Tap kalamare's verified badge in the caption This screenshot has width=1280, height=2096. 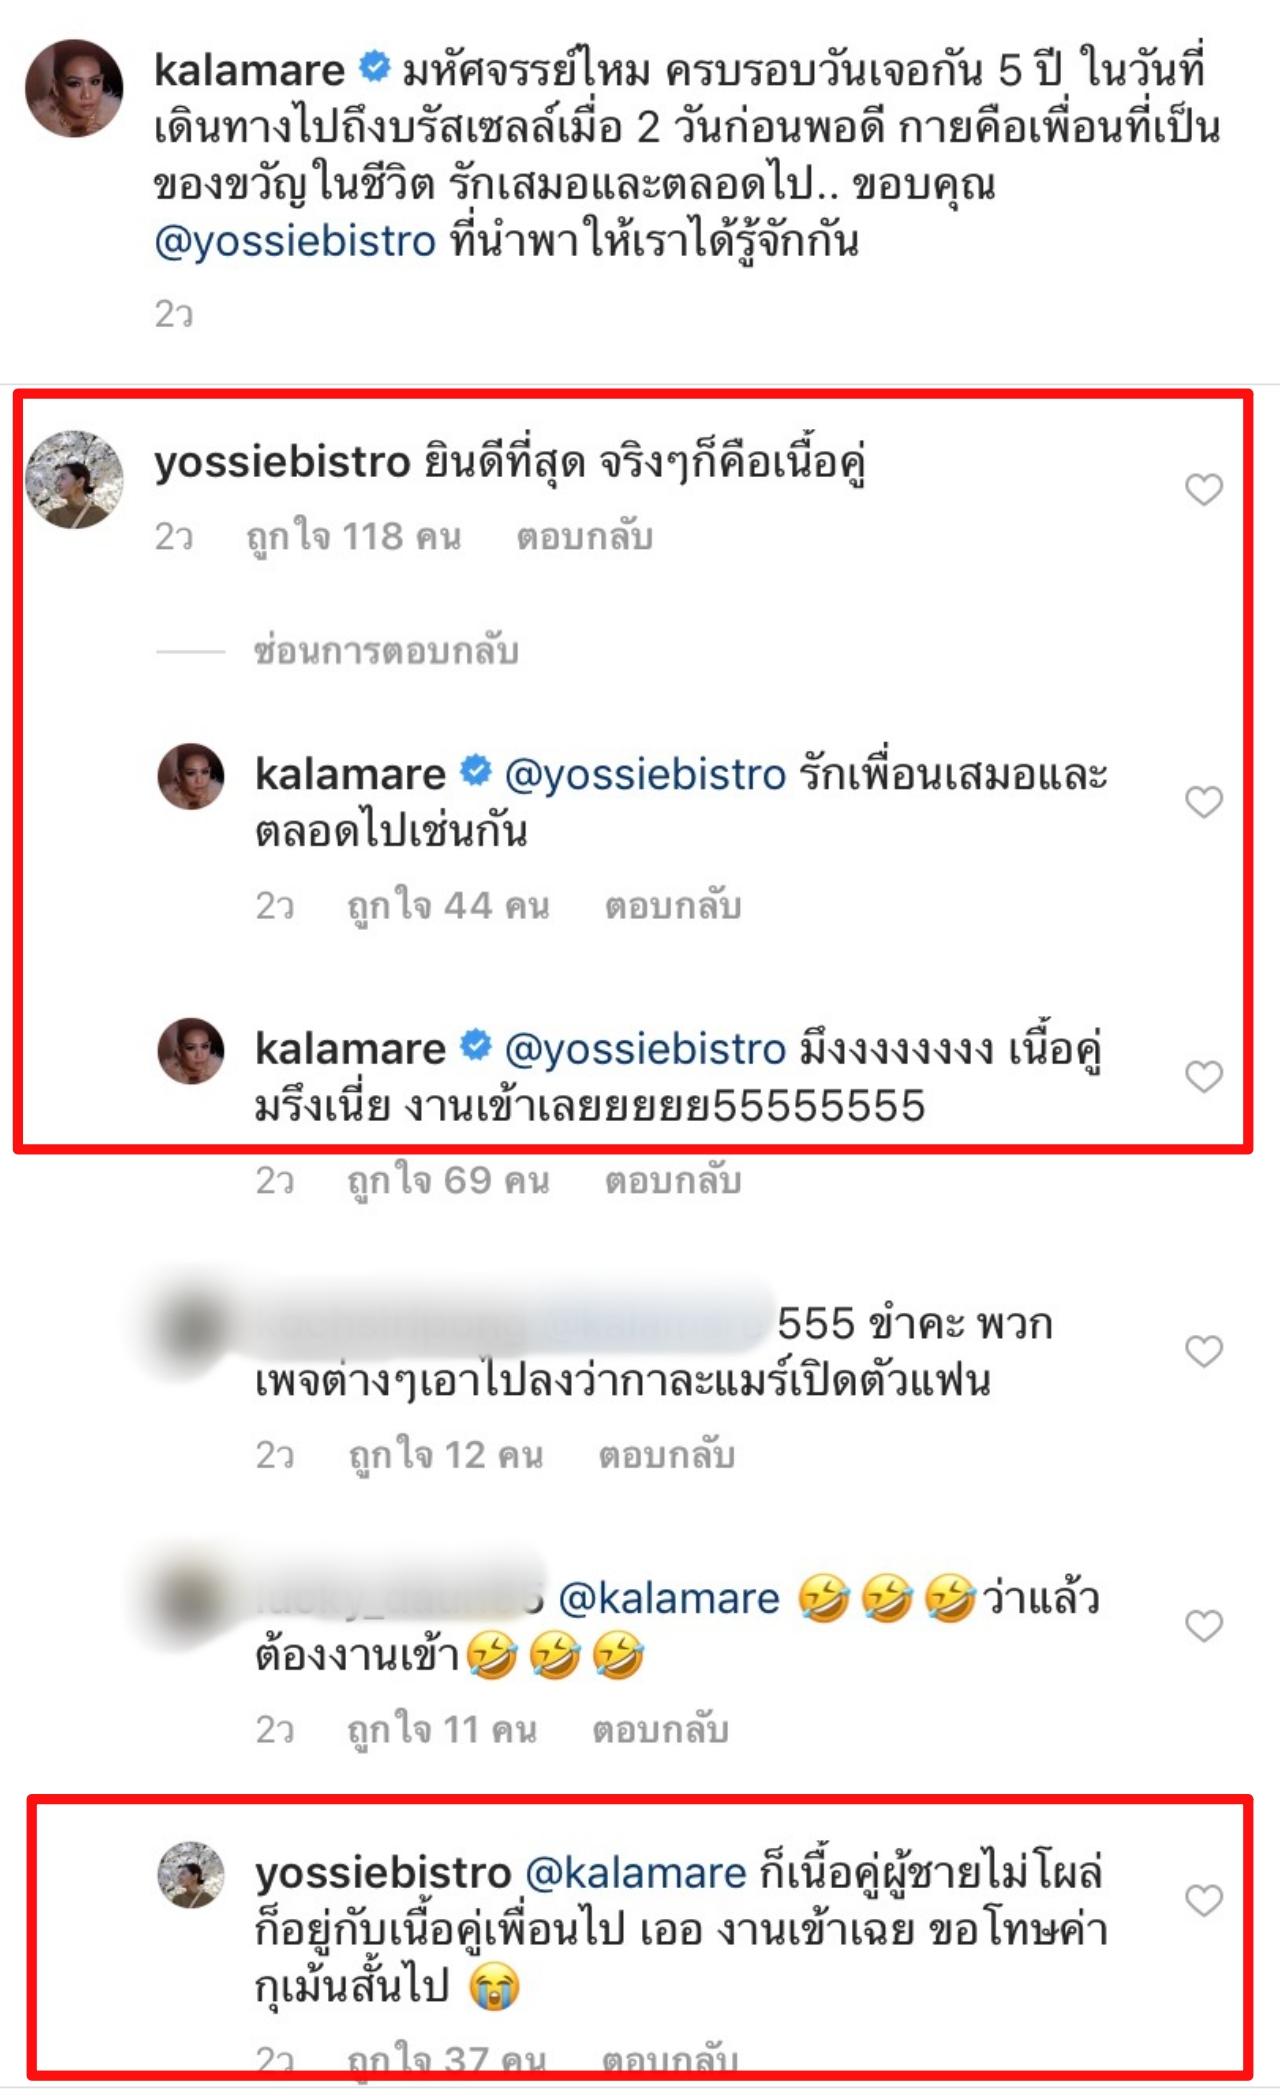pos(374,68)
